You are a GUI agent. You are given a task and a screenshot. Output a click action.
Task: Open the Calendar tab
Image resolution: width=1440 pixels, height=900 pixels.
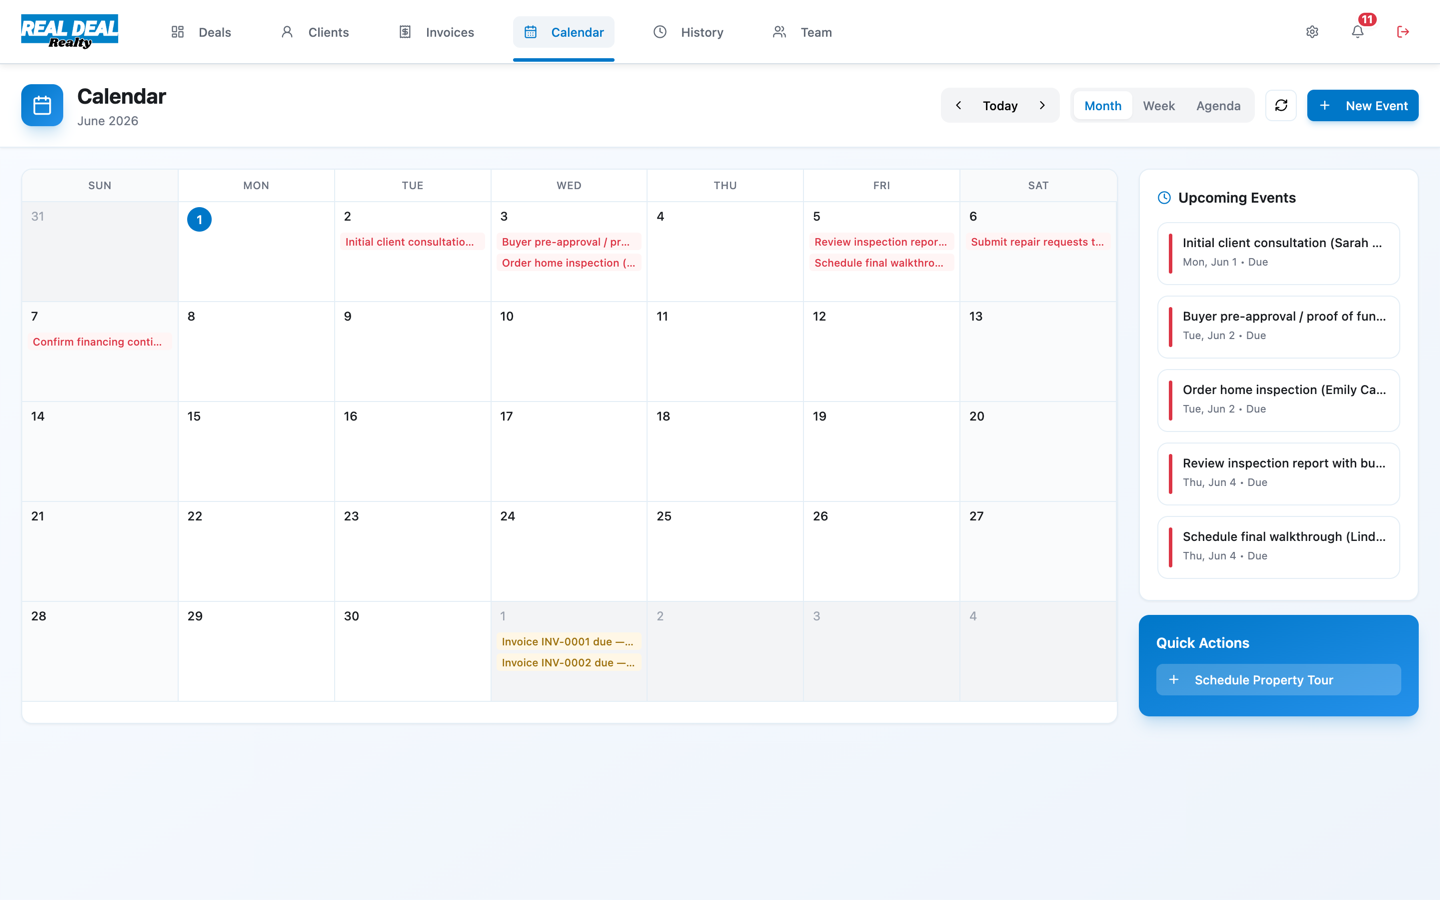click(564, 32)
